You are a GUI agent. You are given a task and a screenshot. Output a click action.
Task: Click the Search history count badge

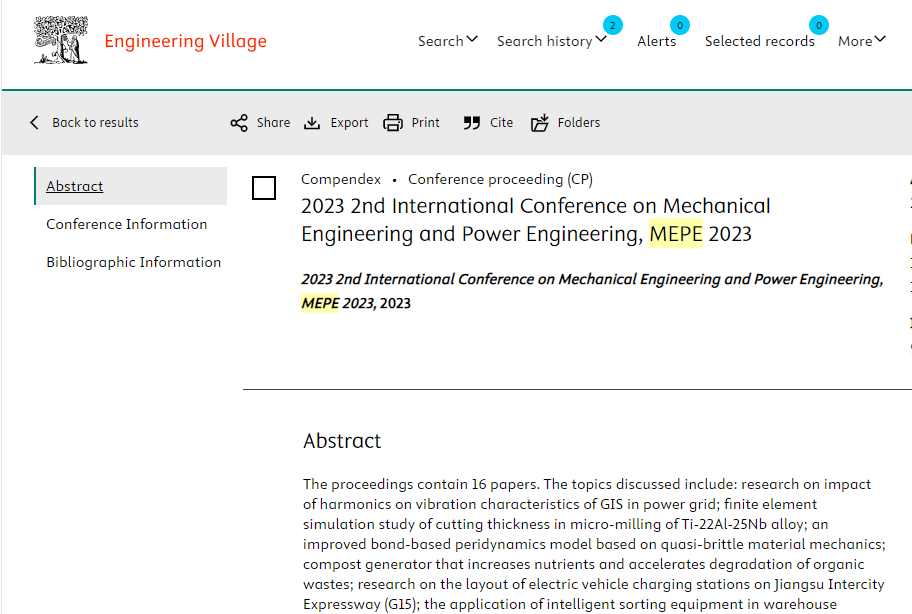(x=612, y=25)
